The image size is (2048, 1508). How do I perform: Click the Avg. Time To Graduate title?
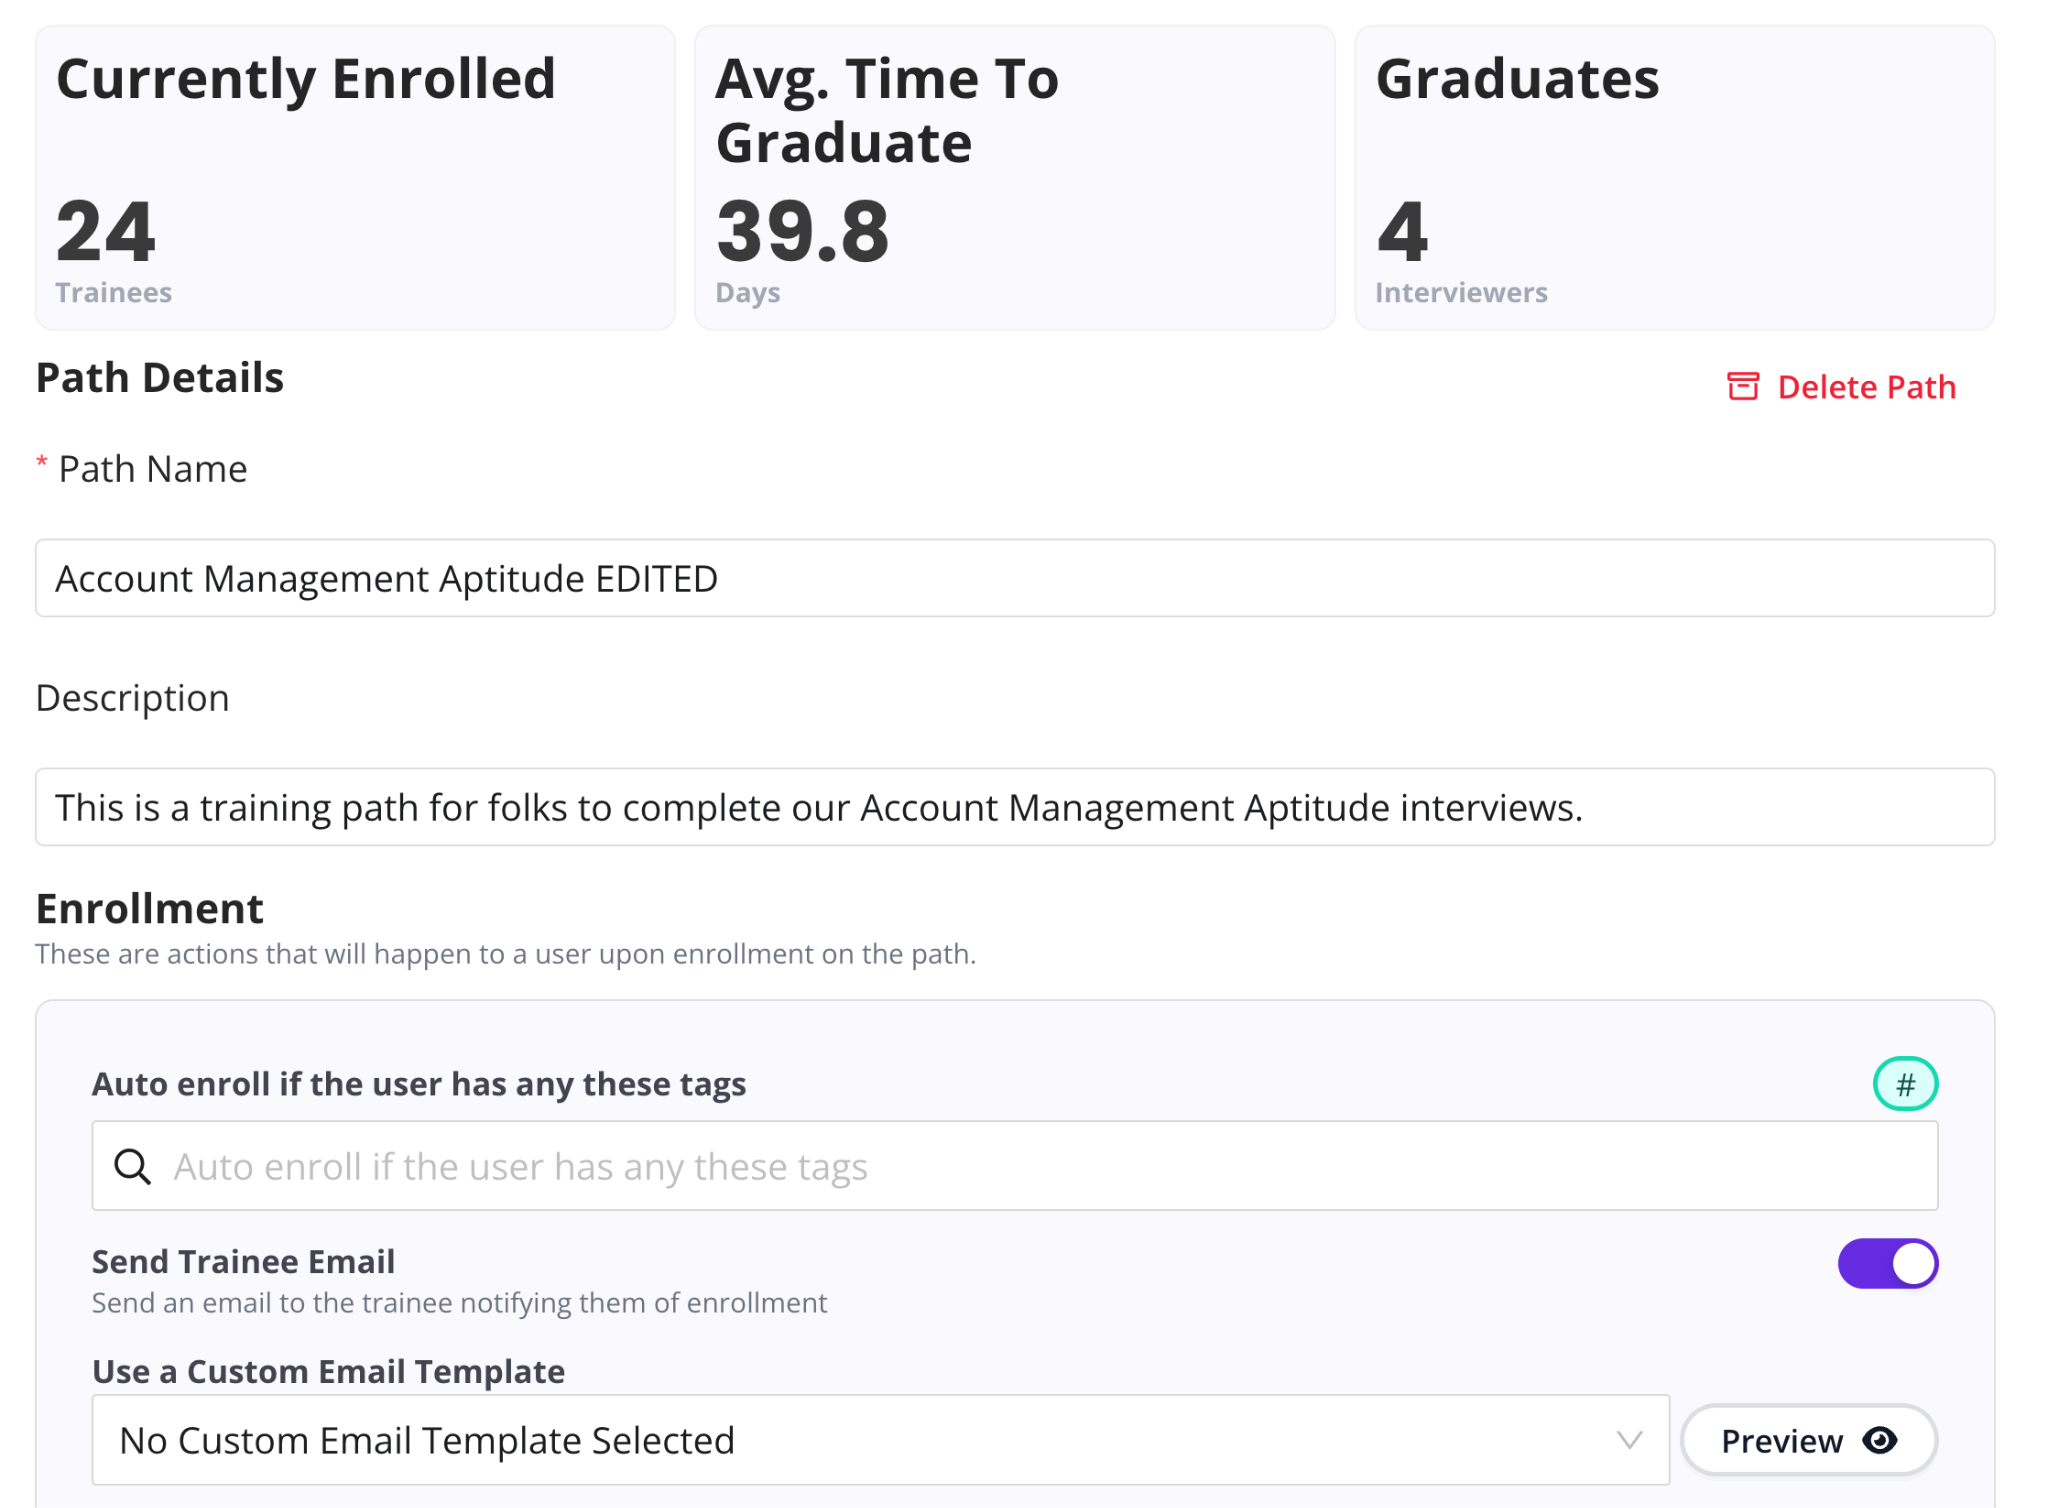(887, 110)
